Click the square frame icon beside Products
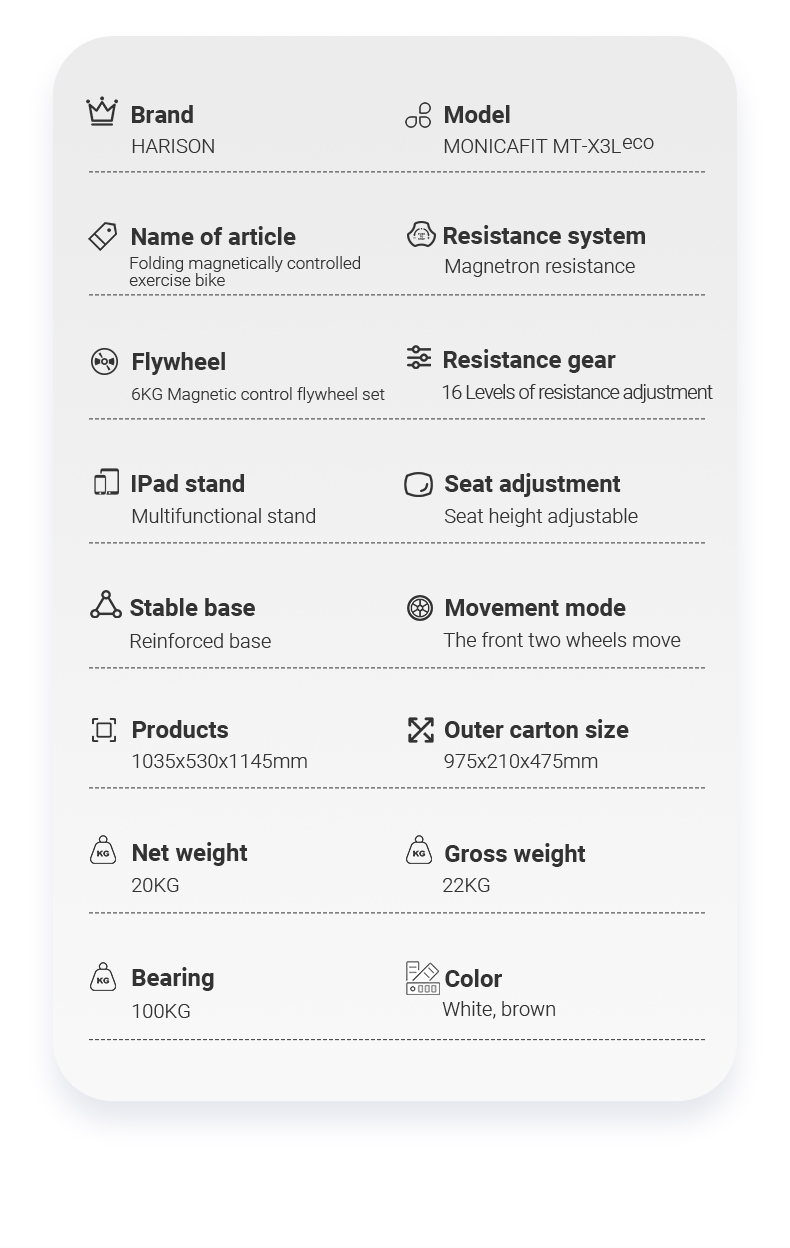The image size is (790, 1248). point(104,730)
